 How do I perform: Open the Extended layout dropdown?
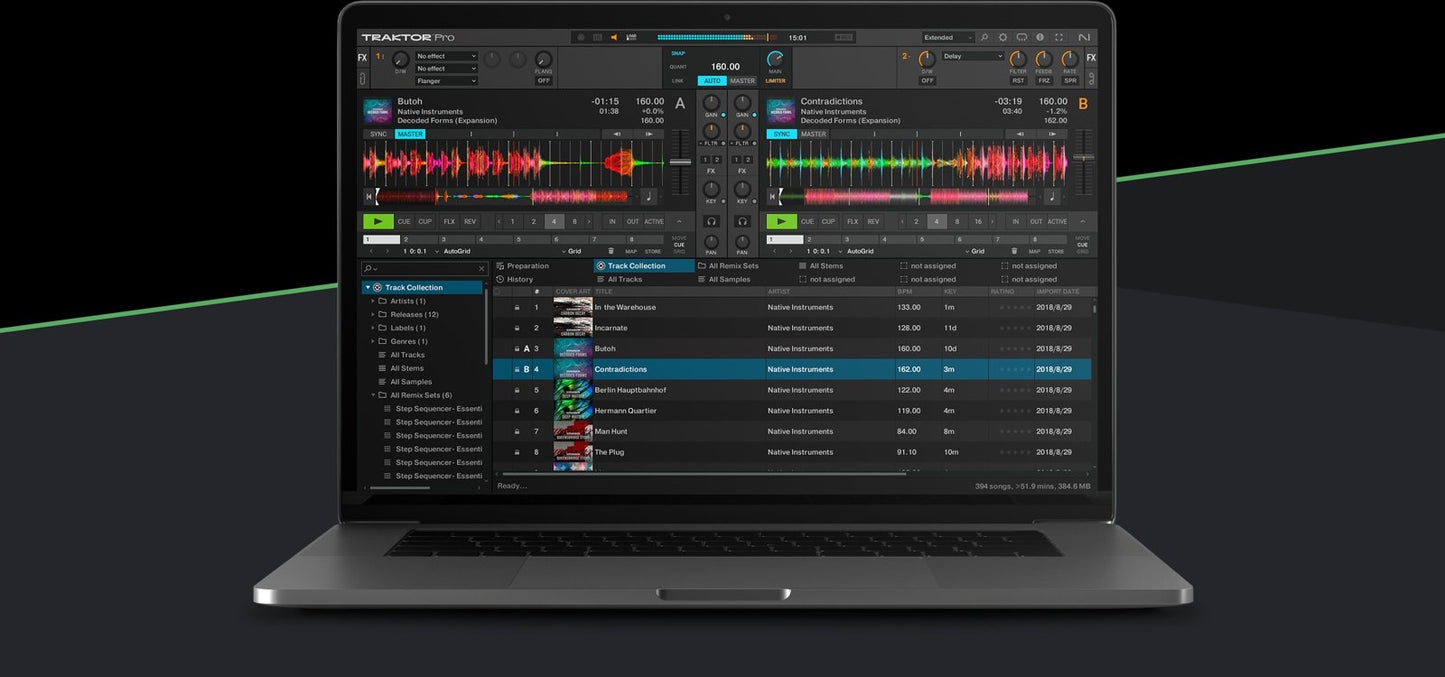(x=948, y=38)
